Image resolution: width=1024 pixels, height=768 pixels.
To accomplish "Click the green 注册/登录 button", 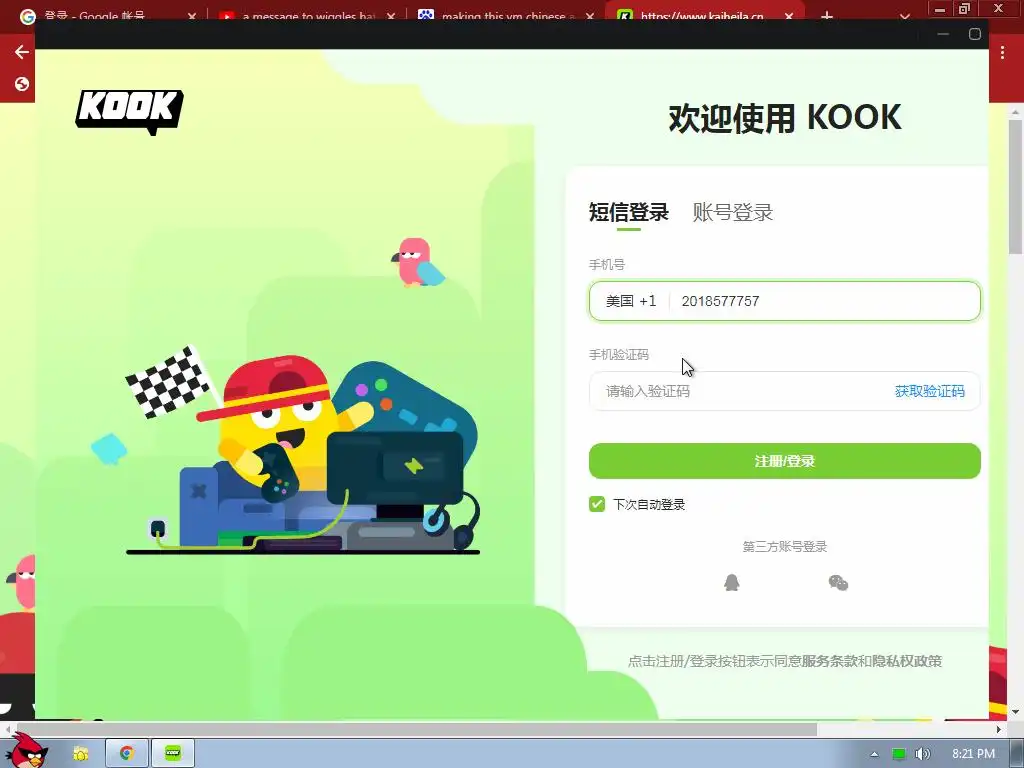I will tap(784, 461).
